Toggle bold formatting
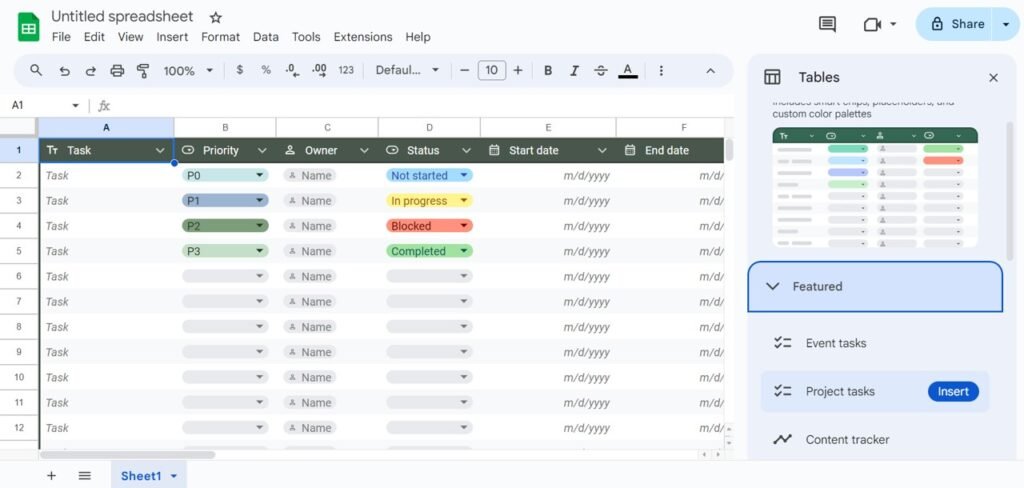 point(548,71)
